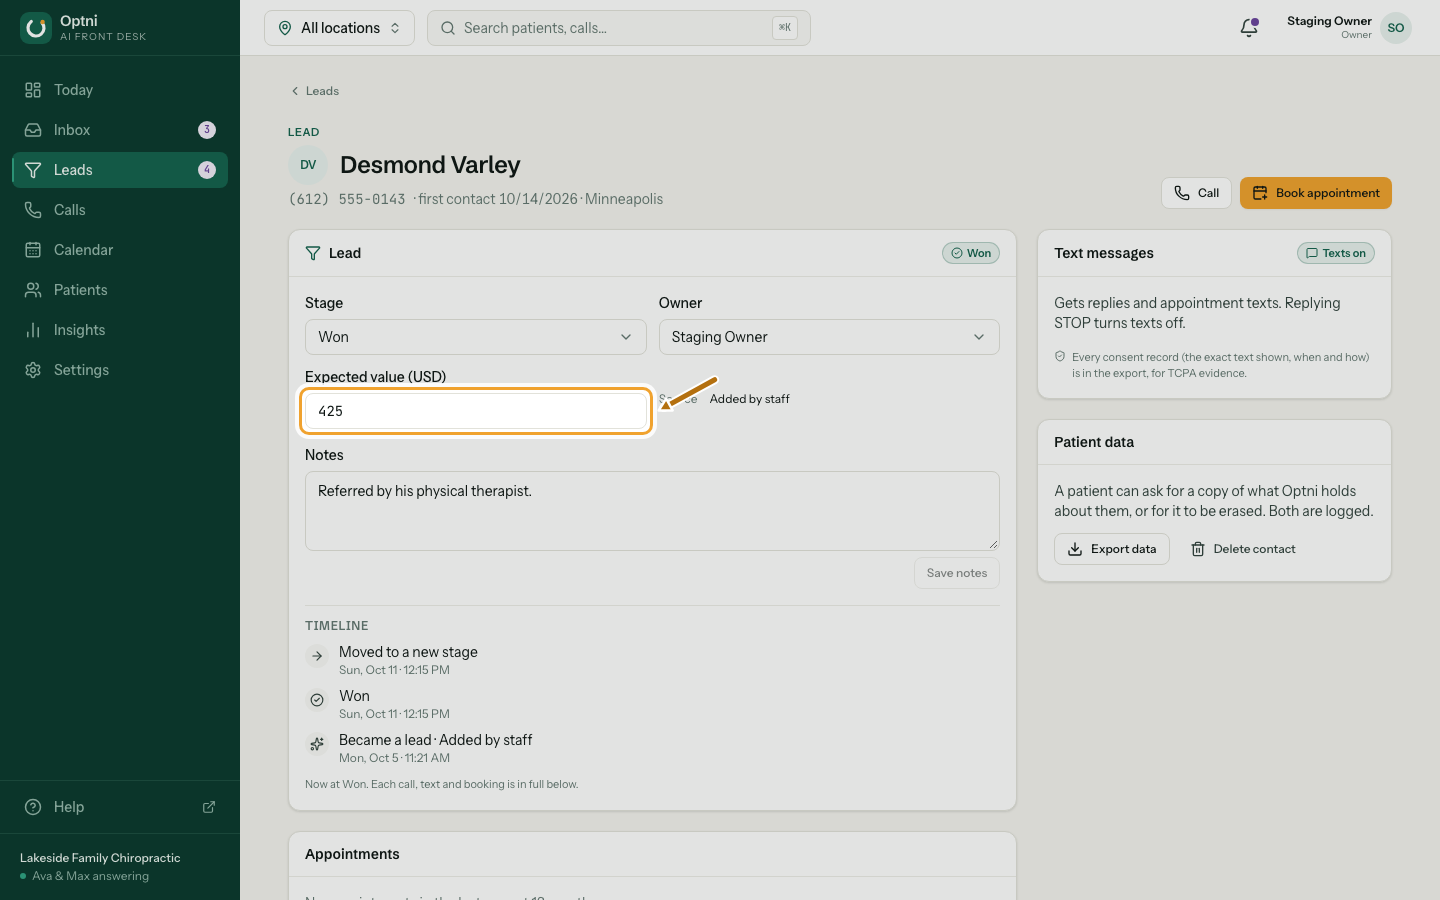Image resolution: width=1440 pixels, height=900 pixels.
Task: Open notifications bell
Action: pyautogui.click(x=1249, y=28)
